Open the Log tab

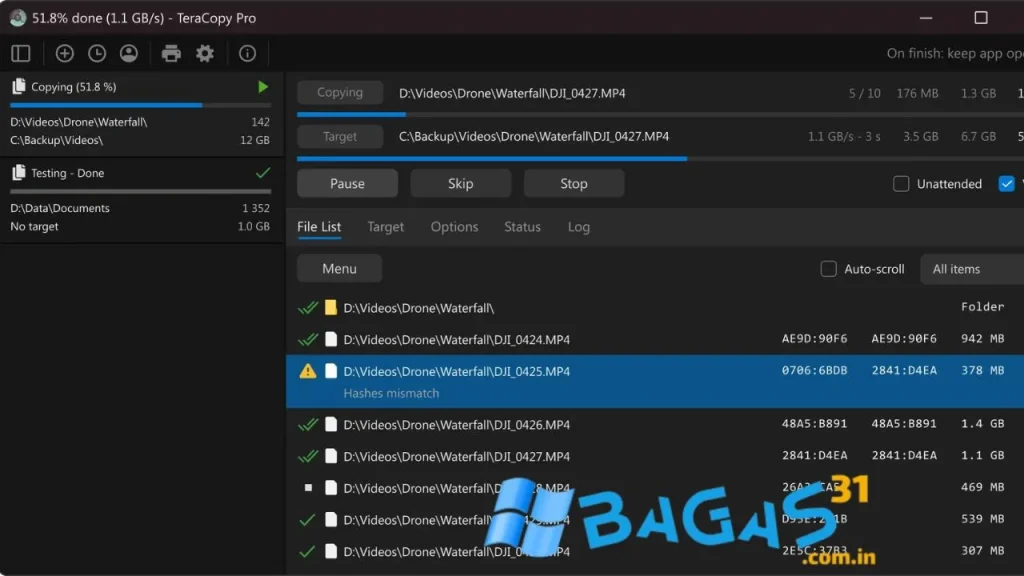point(579,227)
